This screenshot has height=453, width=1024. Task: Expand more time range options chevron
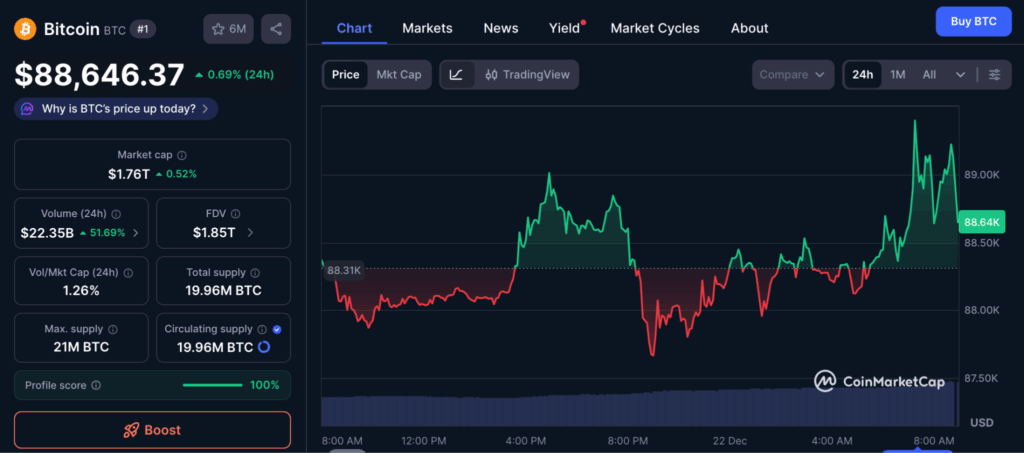coord(961,75)
